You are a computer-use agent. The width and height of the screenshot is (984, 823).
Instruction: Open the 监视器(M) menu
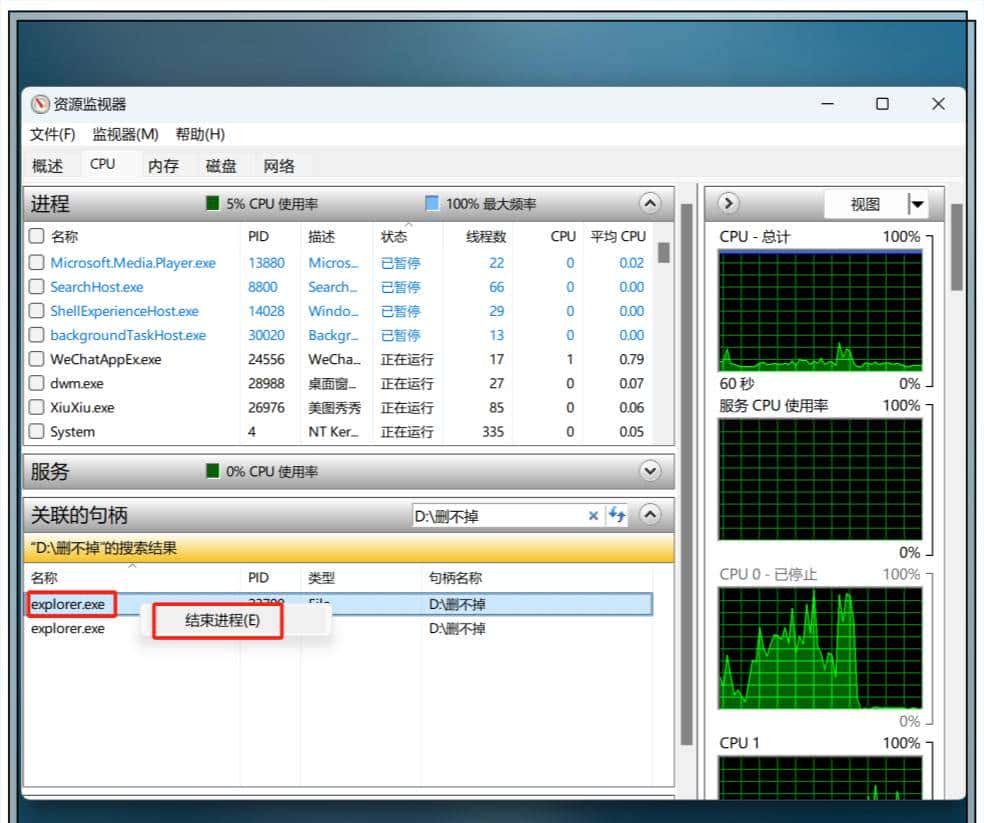[125, 134]
